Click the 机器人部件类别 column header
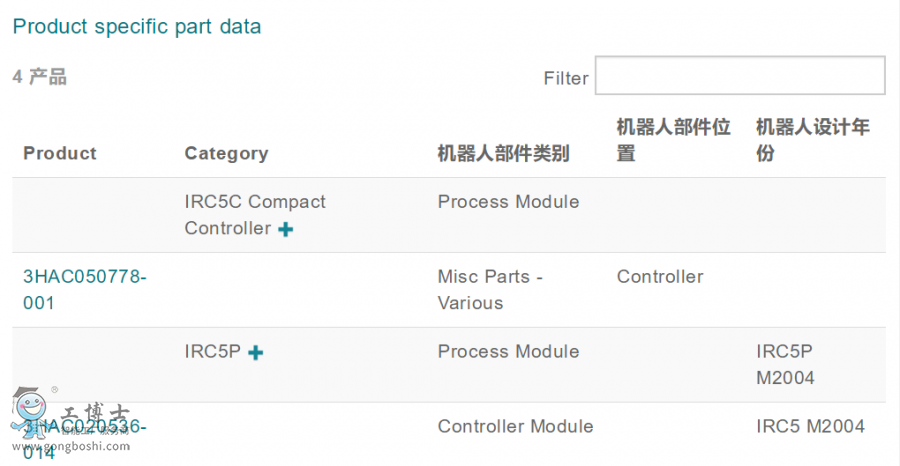900x466 pixels. 503,153
